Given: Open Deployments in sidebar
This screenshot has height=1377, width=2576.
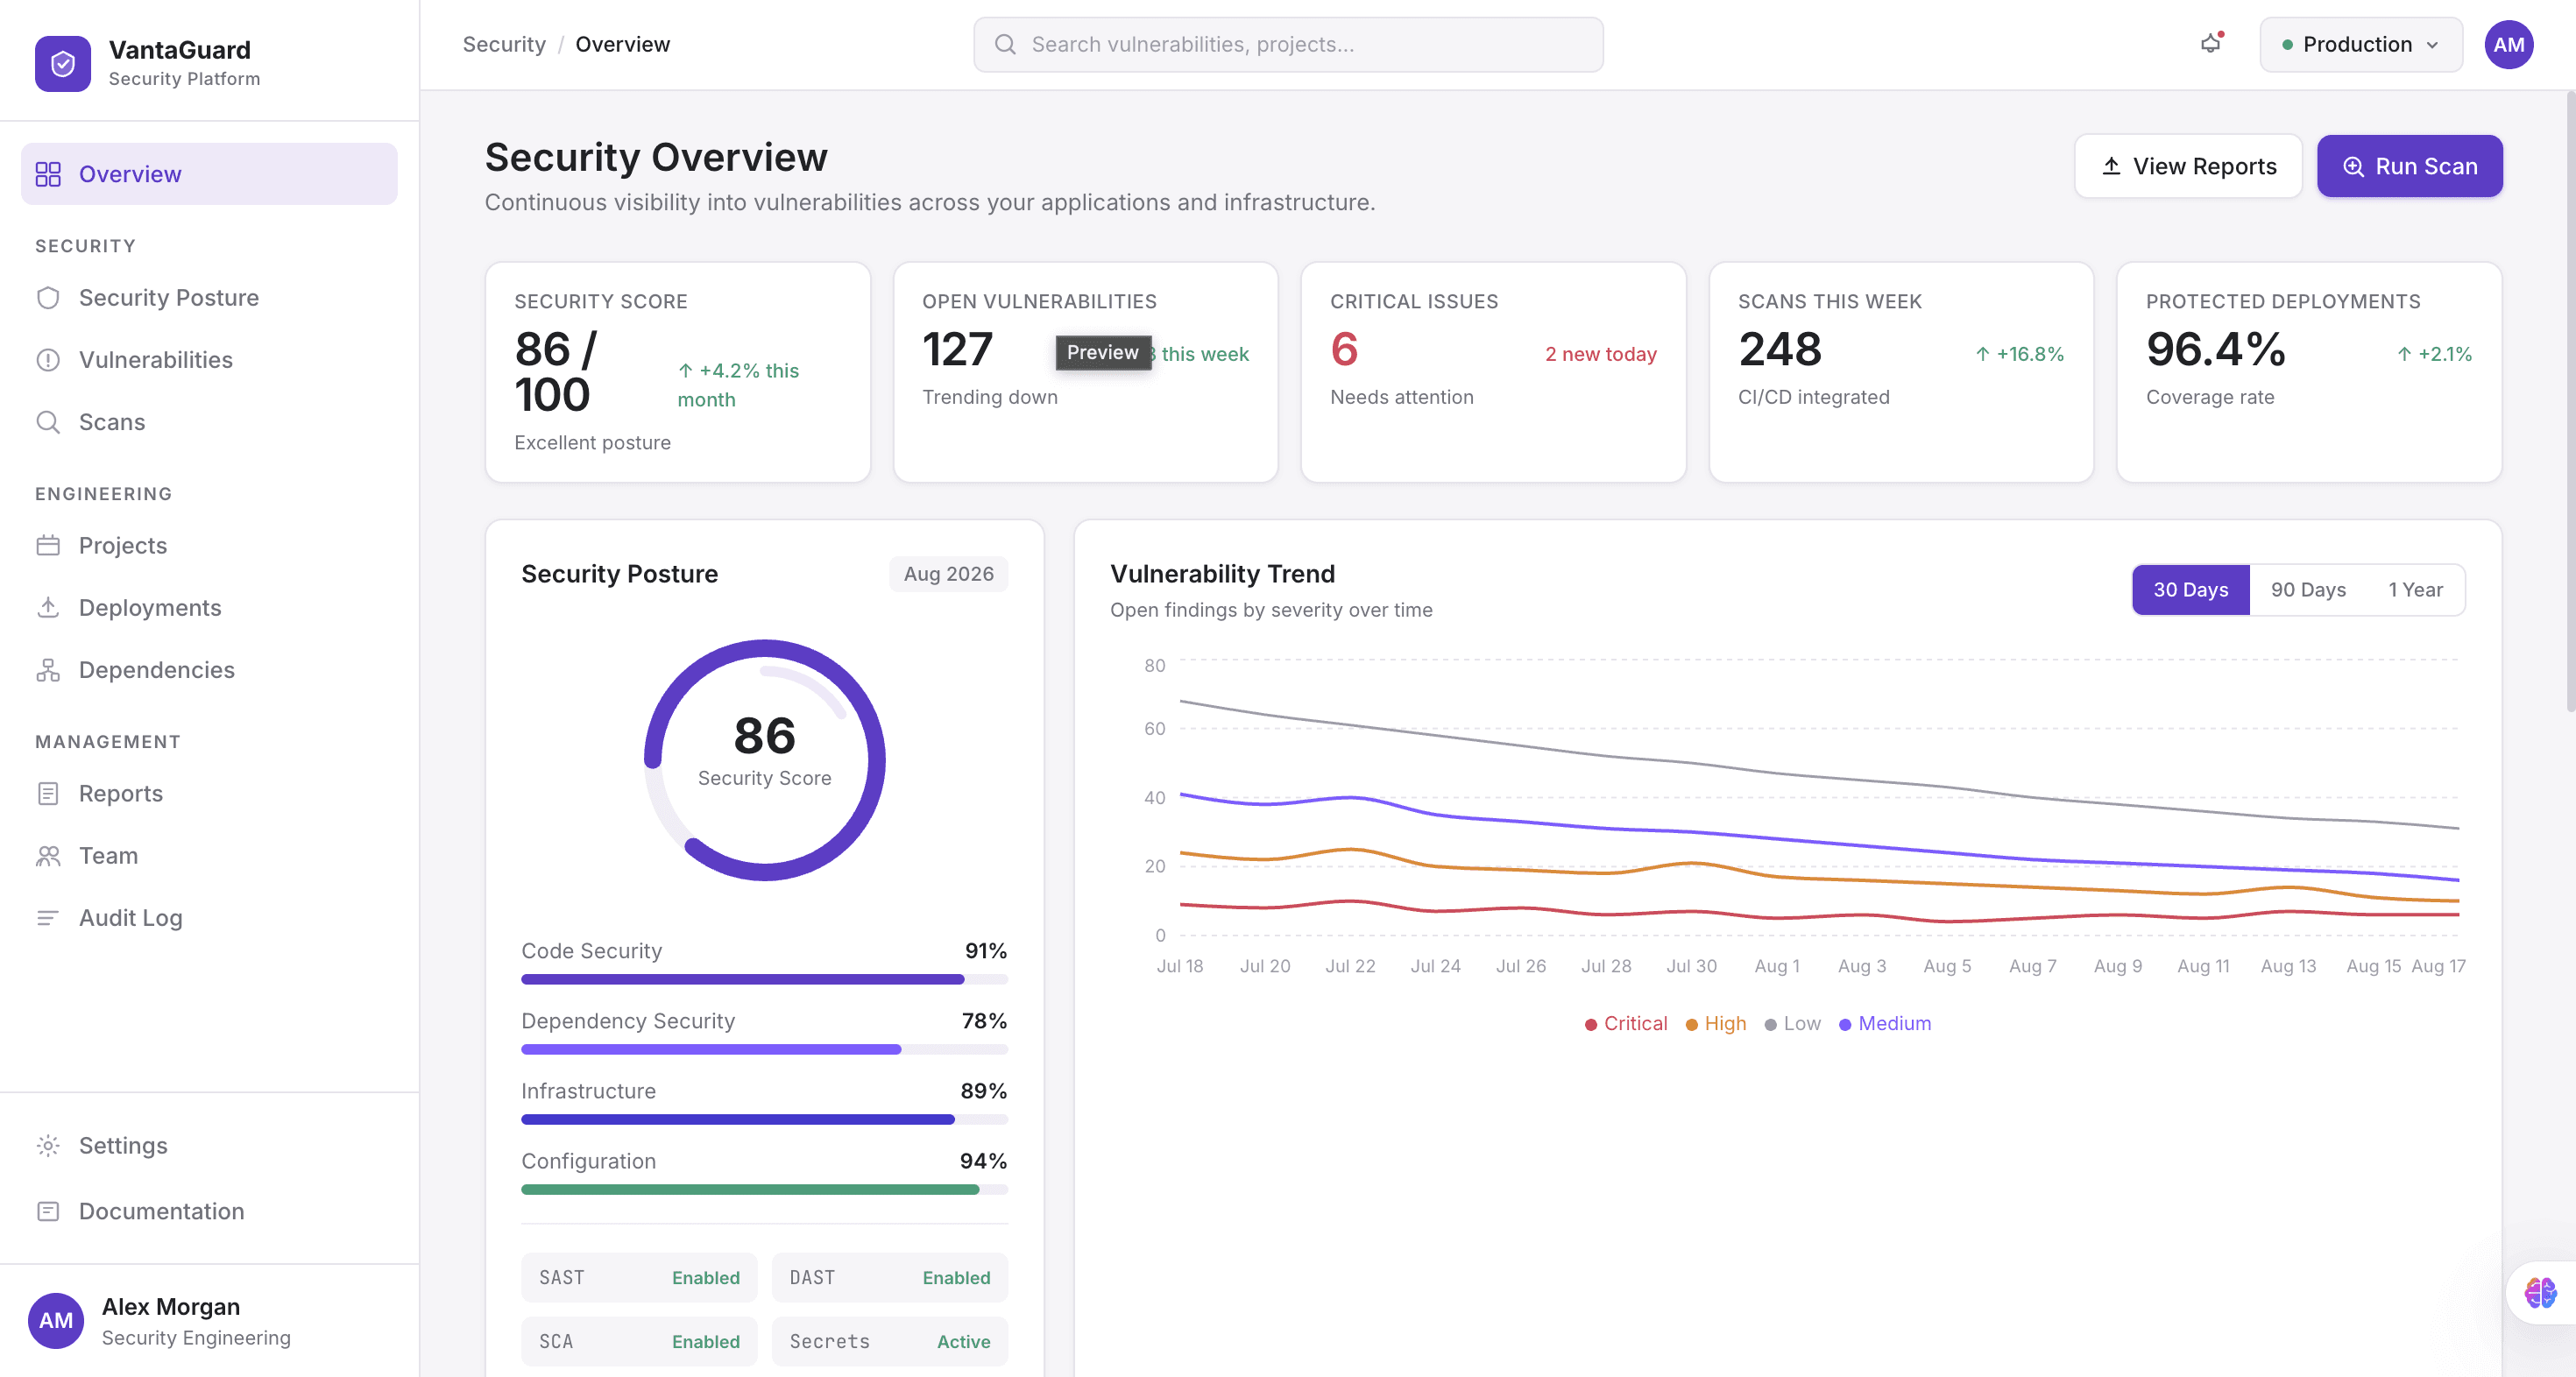Looking at the screenshot, I should [x=209, y=608].
